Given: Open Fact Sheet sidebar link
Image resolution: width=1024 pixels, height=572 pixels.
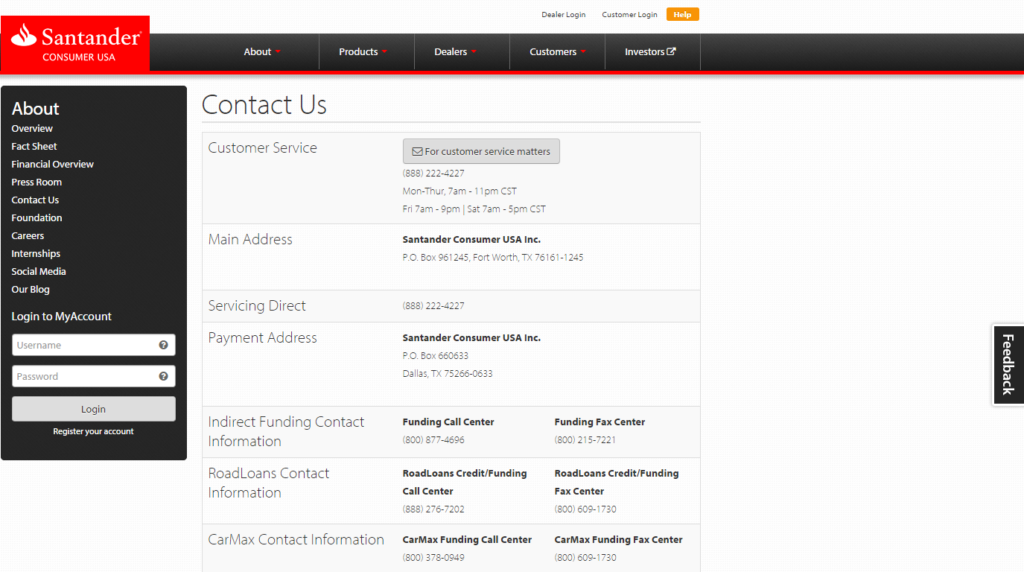Looking at the screenshot, I should pos(34,146).
